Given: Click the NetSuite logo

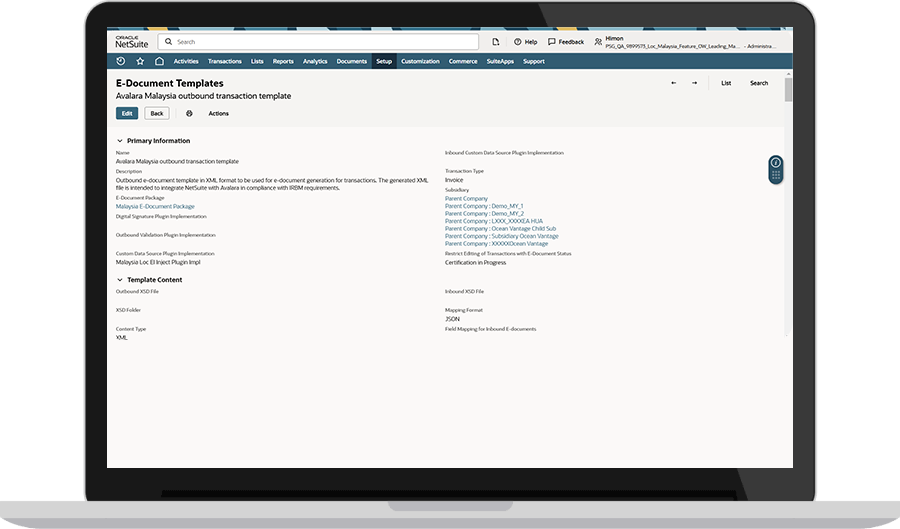Looking at the screenshot, I should (131, 42).
